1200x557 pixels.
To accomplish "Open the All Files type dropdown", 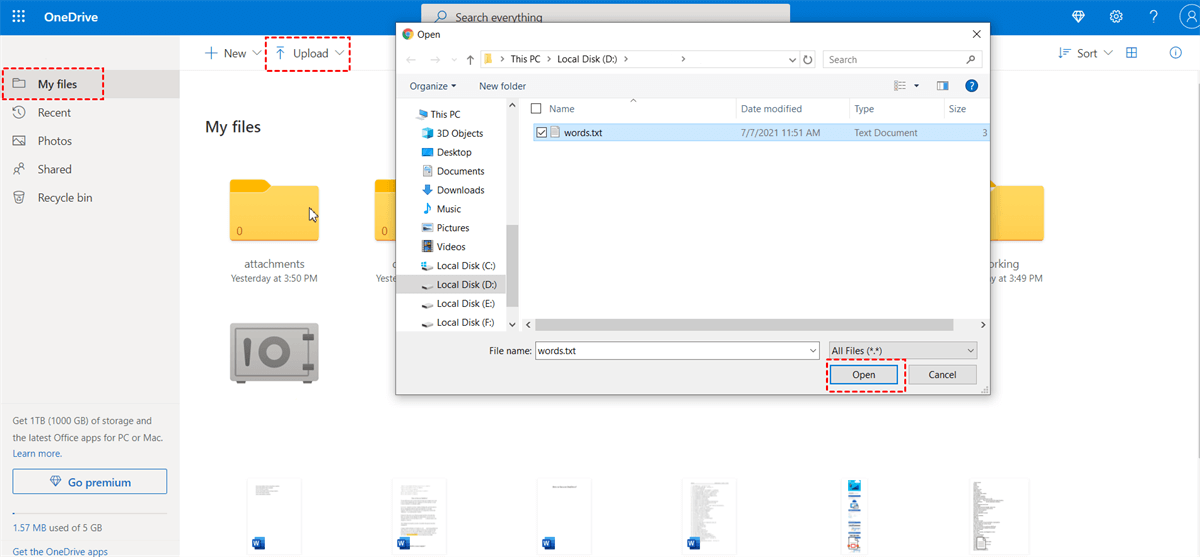I will click(x=902, y=350).
